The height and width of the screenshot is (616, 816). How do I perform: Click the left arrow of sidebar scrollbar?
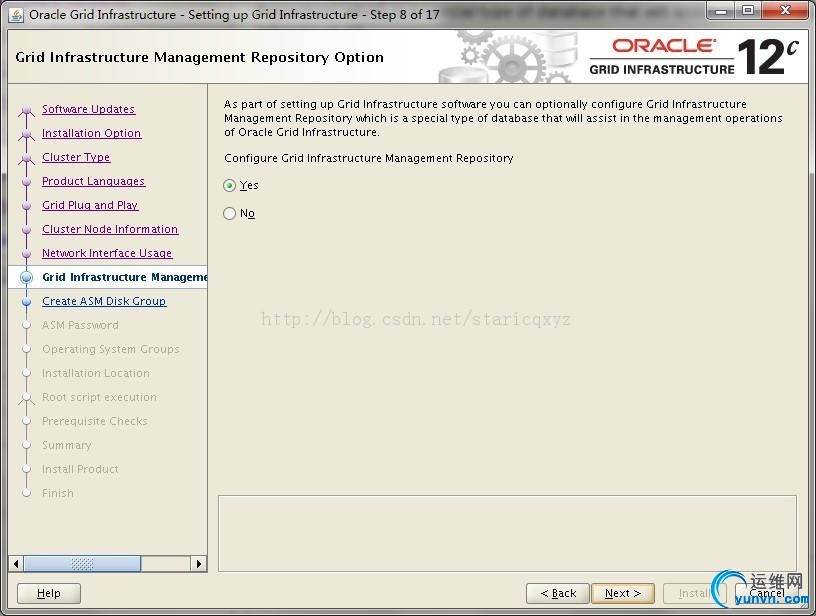(16, 563)
